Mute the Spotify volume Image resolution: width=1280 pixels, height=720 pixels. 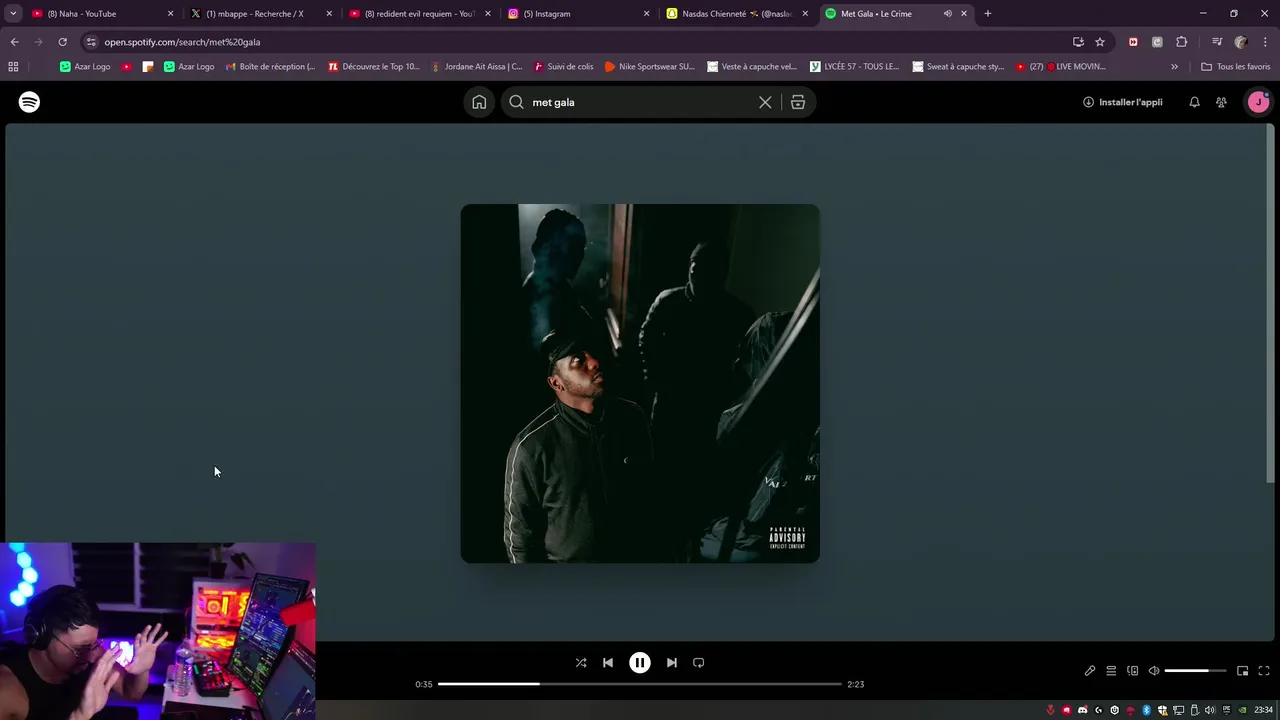[x=1154, y=671]
